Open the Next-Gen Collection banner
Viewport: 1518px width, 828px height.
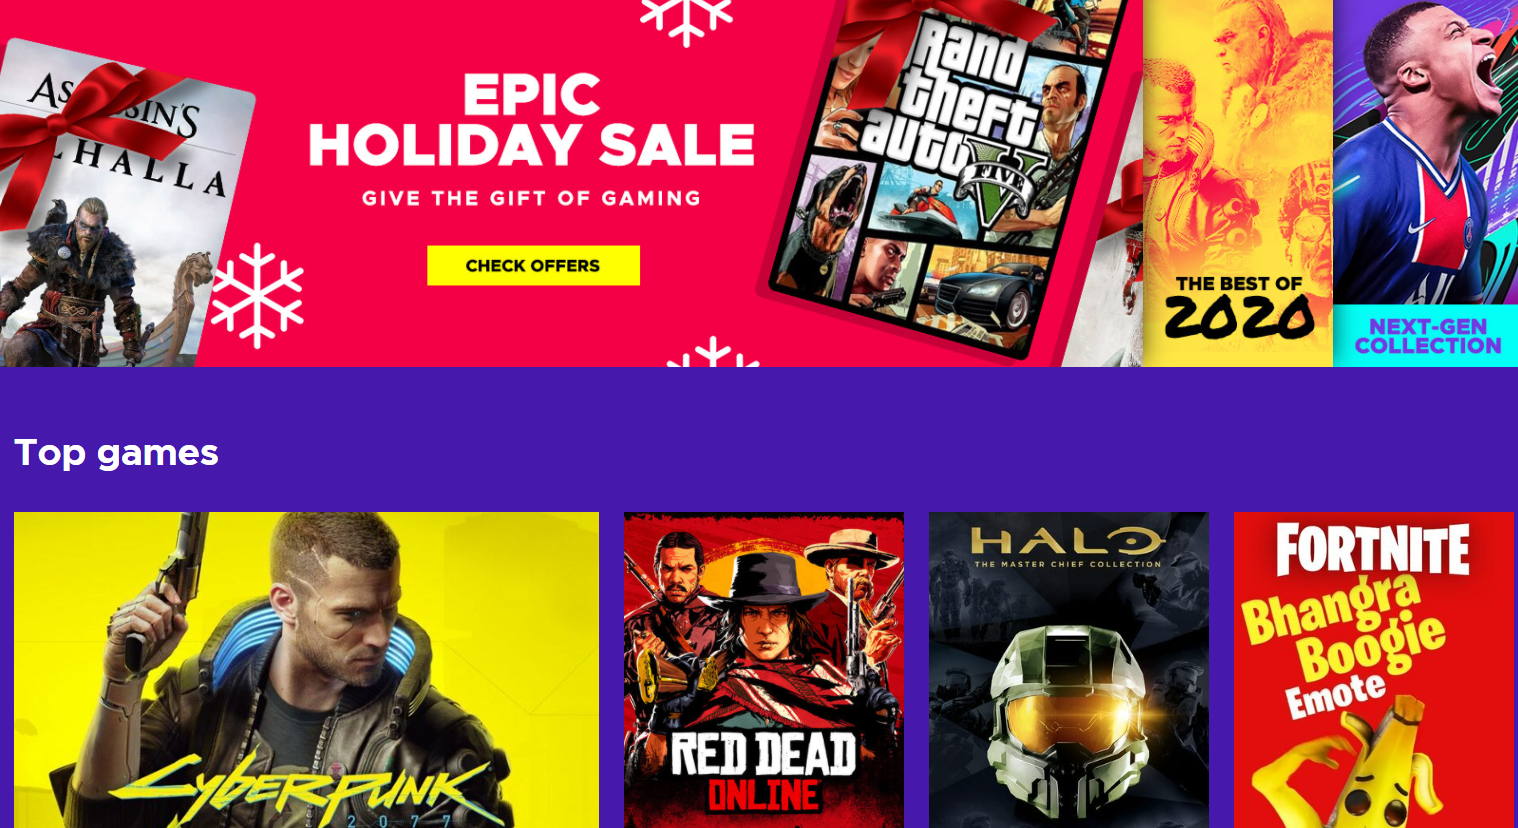click(x=1426, y=183)
